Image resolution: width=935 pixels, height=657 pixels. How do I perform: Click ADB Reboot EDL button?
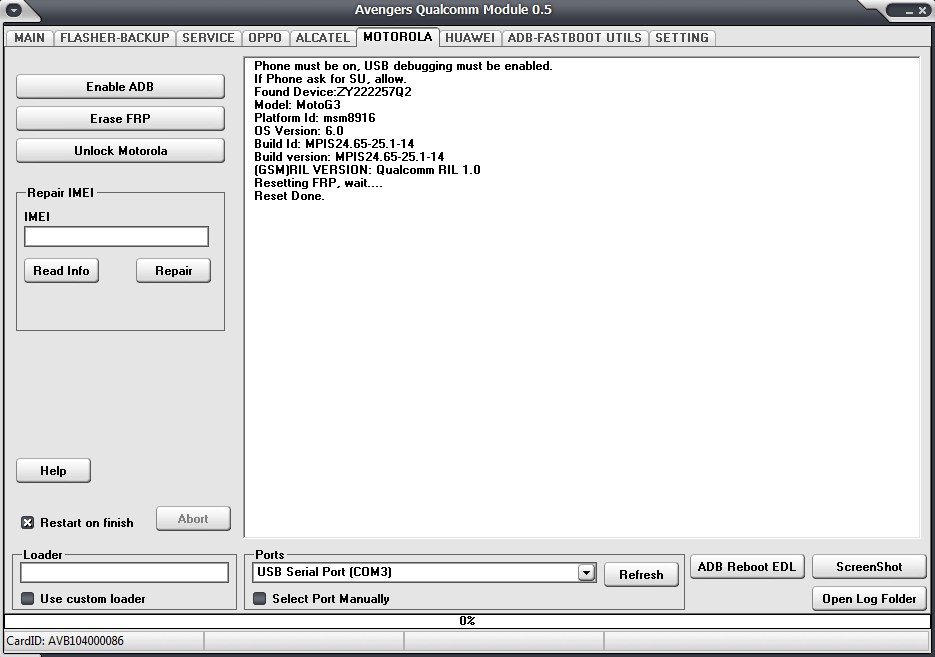tap(747, 566)
